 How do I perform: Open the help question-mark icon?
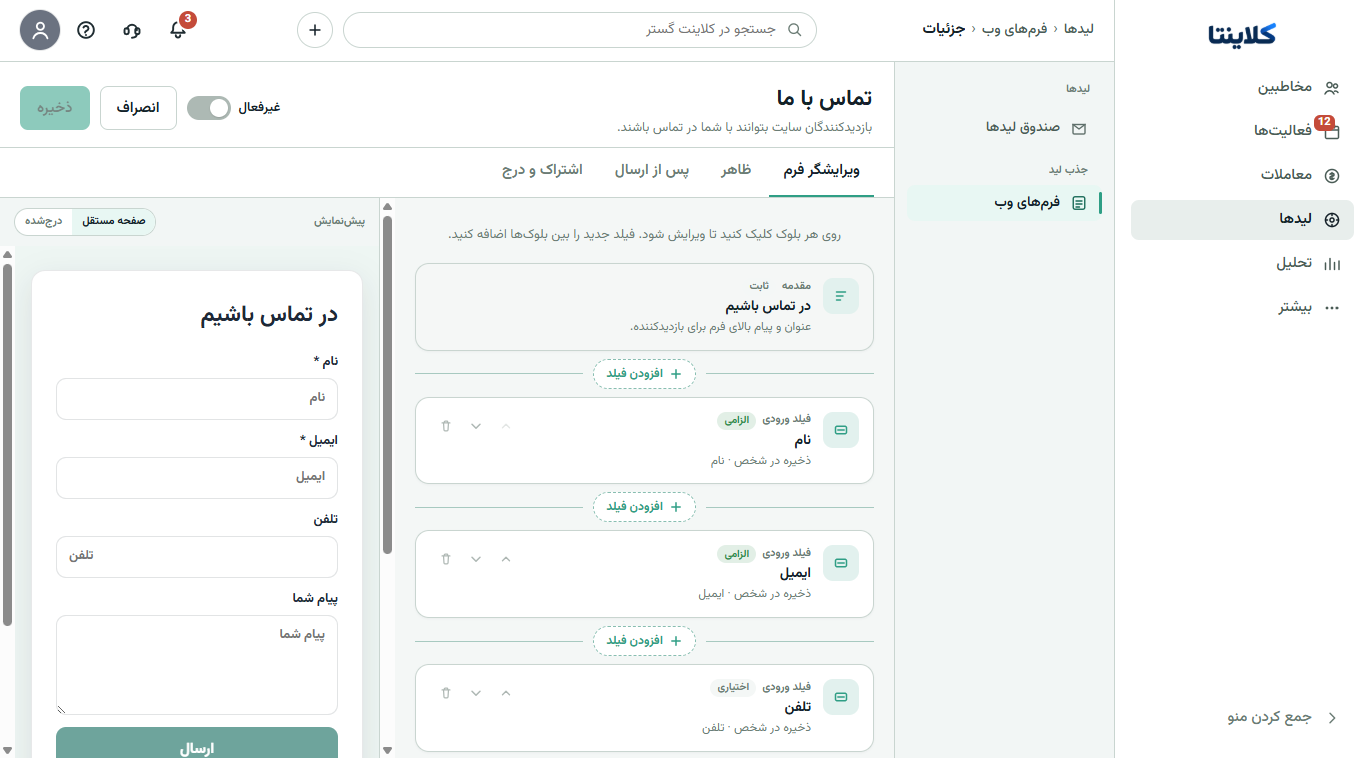pyautogui.click(x=86, y=30)
